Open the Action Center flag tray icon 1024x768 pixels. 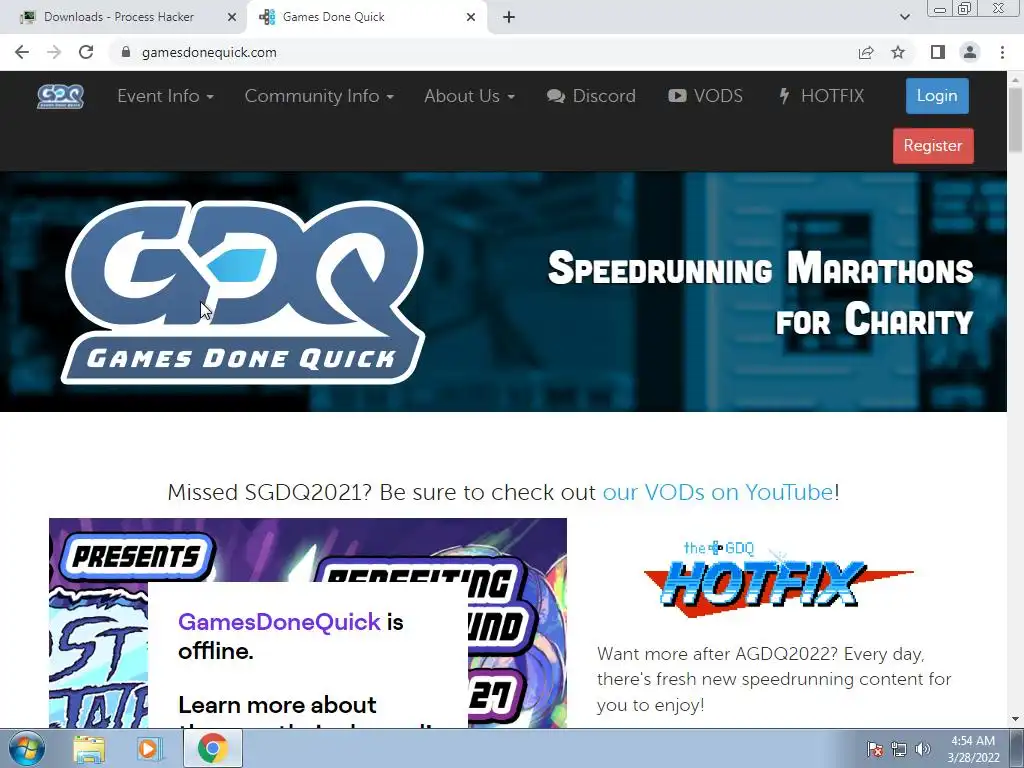[875, 749]
